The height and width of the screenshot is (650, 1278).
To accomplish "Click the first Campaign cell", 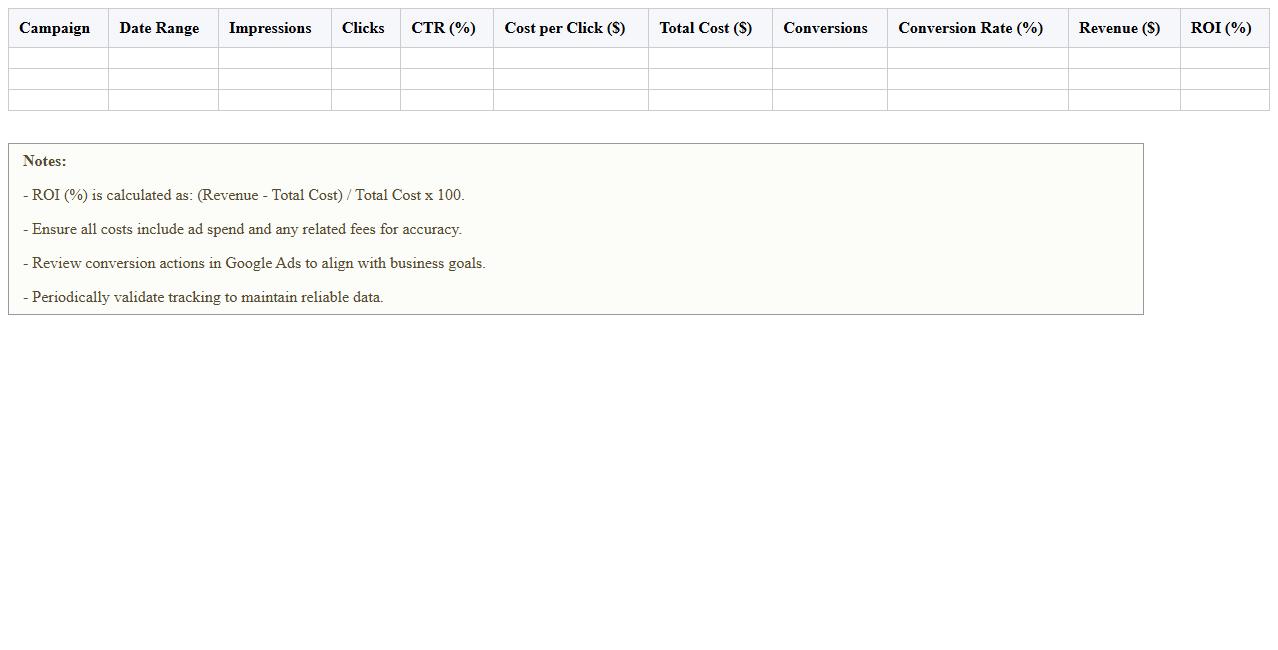I will (x=57, y=57).
